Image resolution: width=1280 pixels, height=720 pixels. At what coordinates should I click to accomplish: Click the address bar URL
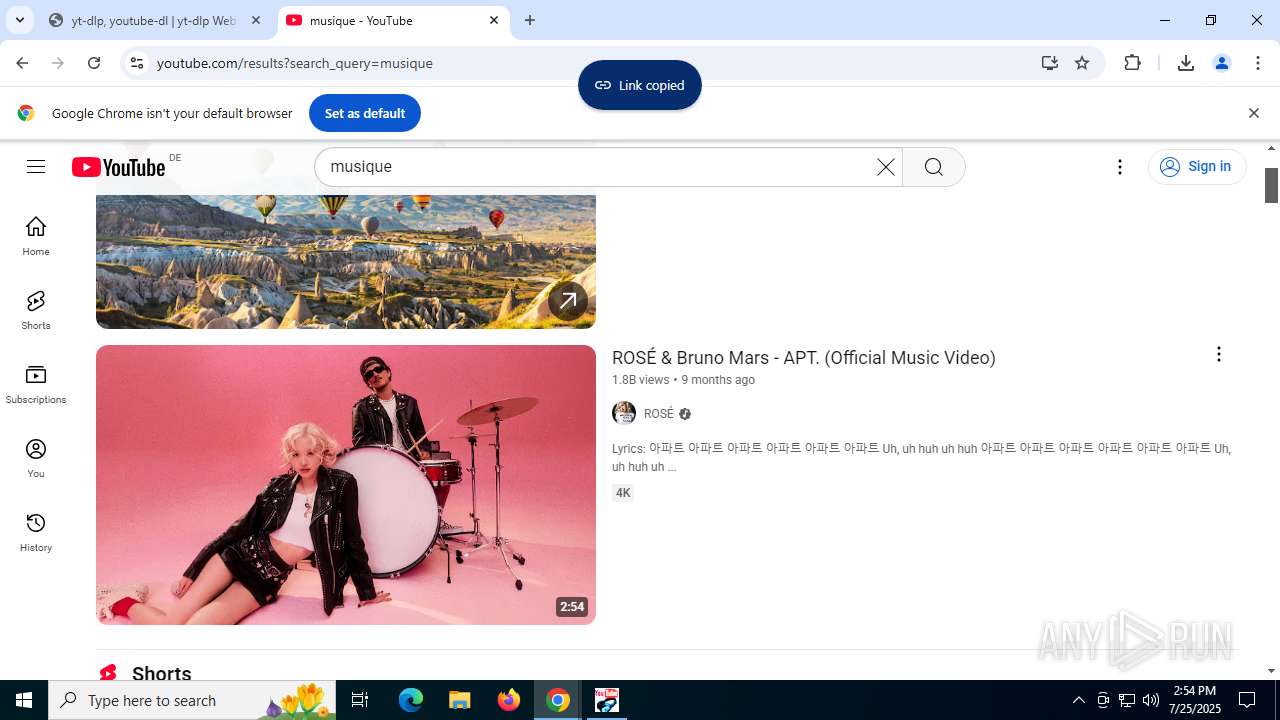[295, 63]
